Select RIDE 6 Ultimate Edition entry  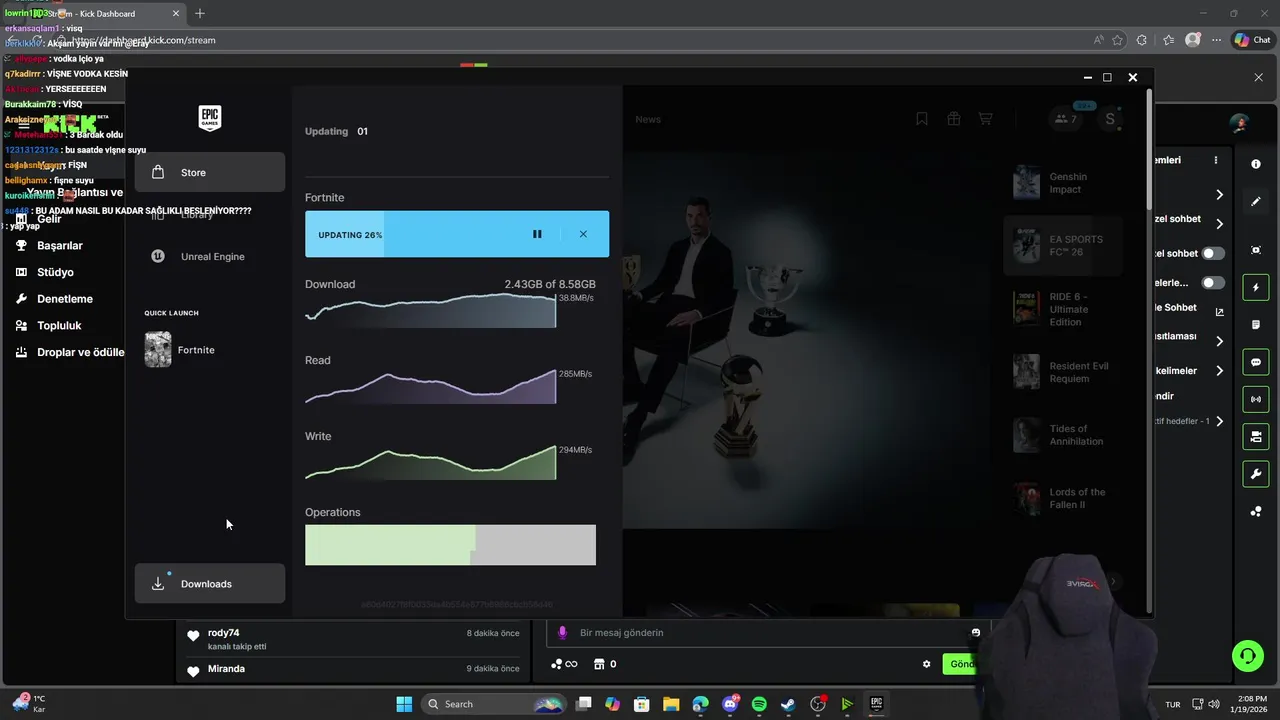[1062, 309]
